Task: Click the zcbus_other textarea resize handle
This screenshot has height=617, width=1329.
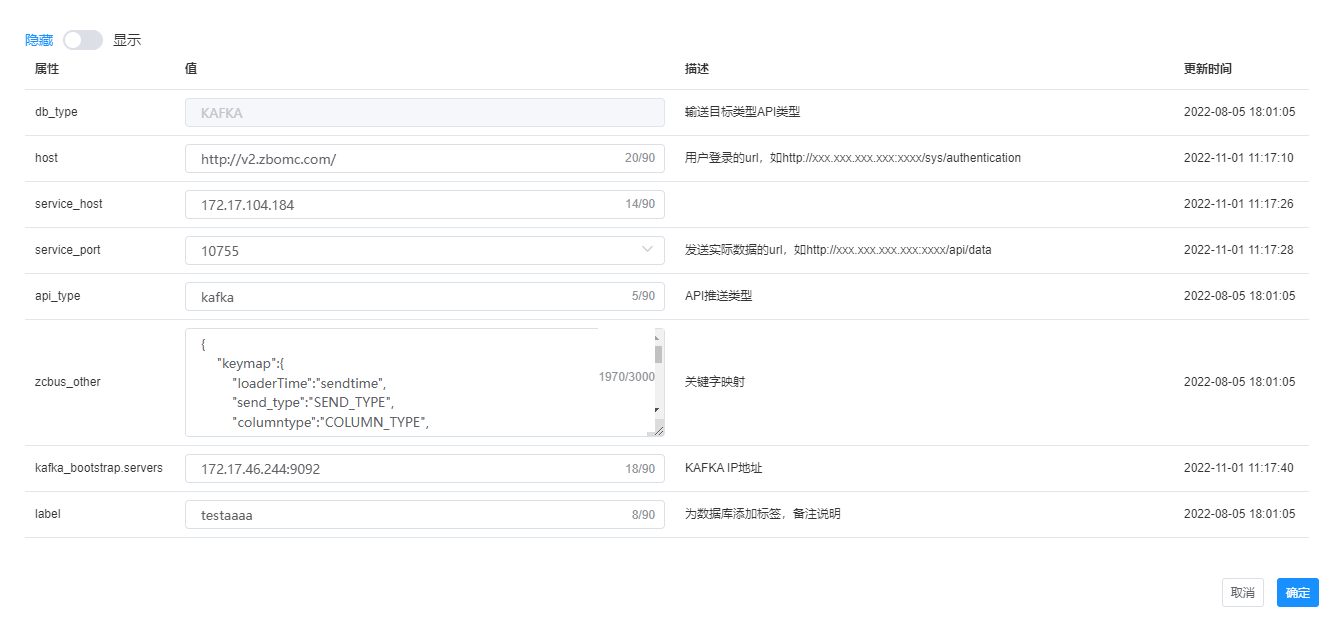Action: click(x=658, y=429)
